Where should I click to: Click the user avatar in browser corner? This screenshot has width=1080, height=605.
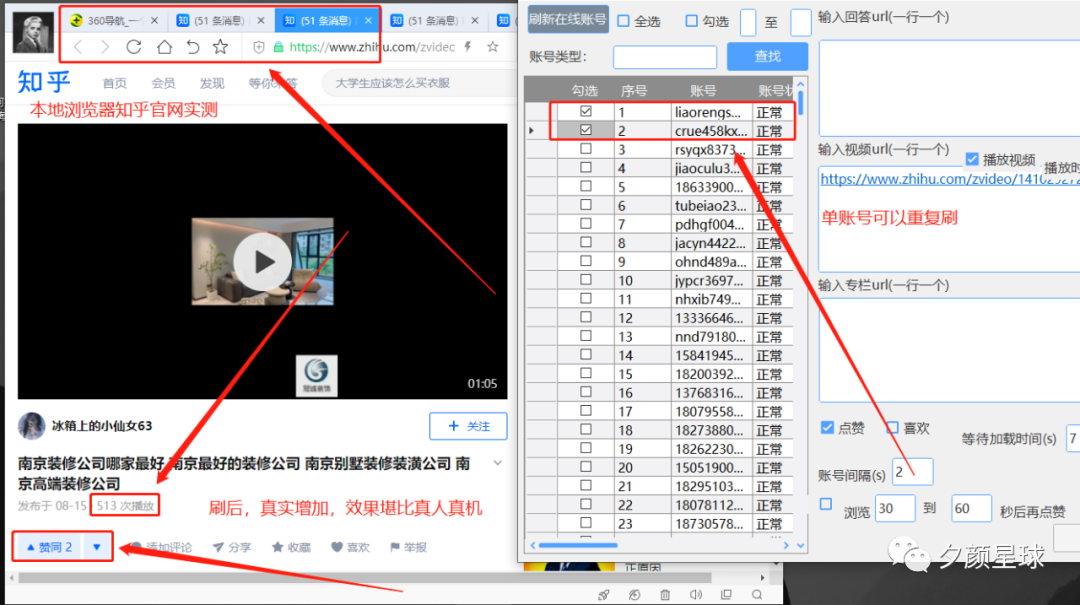click(x=33, y=33)
